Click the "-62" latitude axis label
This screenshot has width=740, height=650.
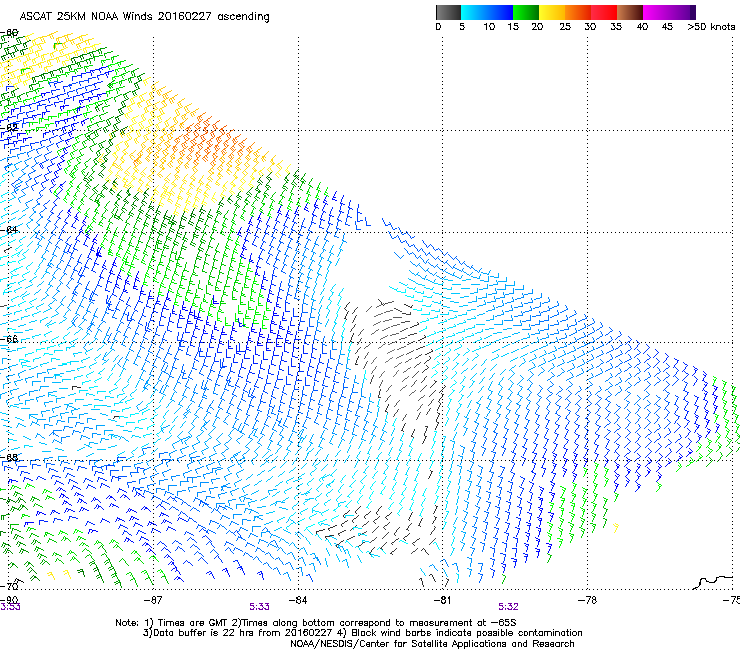pos(10,127)
